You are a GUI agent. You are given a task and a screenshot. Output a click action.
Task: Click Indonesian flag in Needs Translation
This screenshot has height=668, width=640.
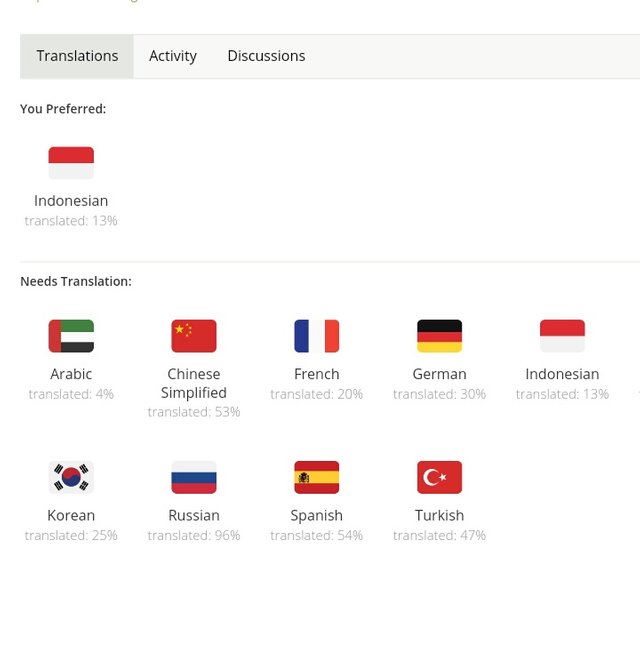tap(562, 336)
